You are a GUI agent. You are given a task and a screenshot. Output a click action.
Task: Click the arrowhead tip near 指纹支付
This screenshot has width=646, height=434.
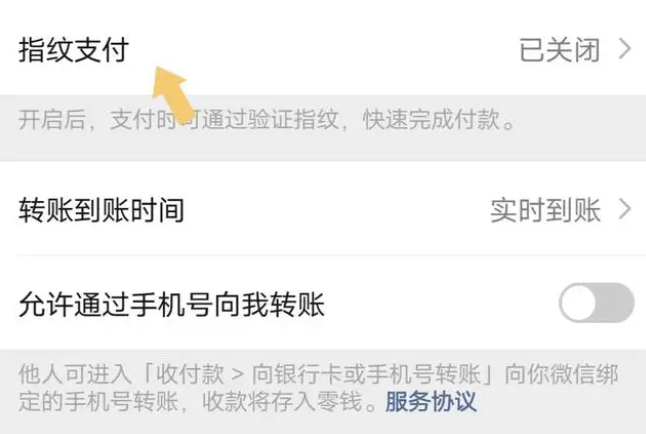158,69
